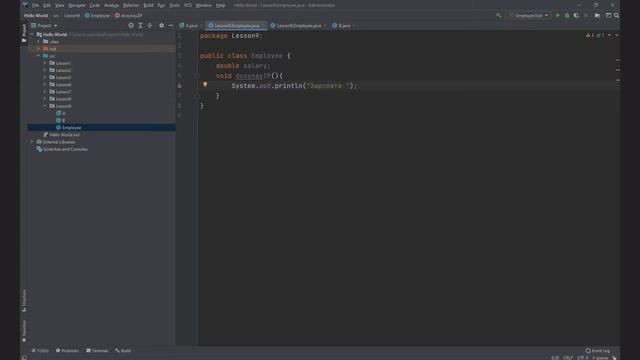
Task: Click the method name in breadcrumb bar
Action: click(x=128, y=16)
